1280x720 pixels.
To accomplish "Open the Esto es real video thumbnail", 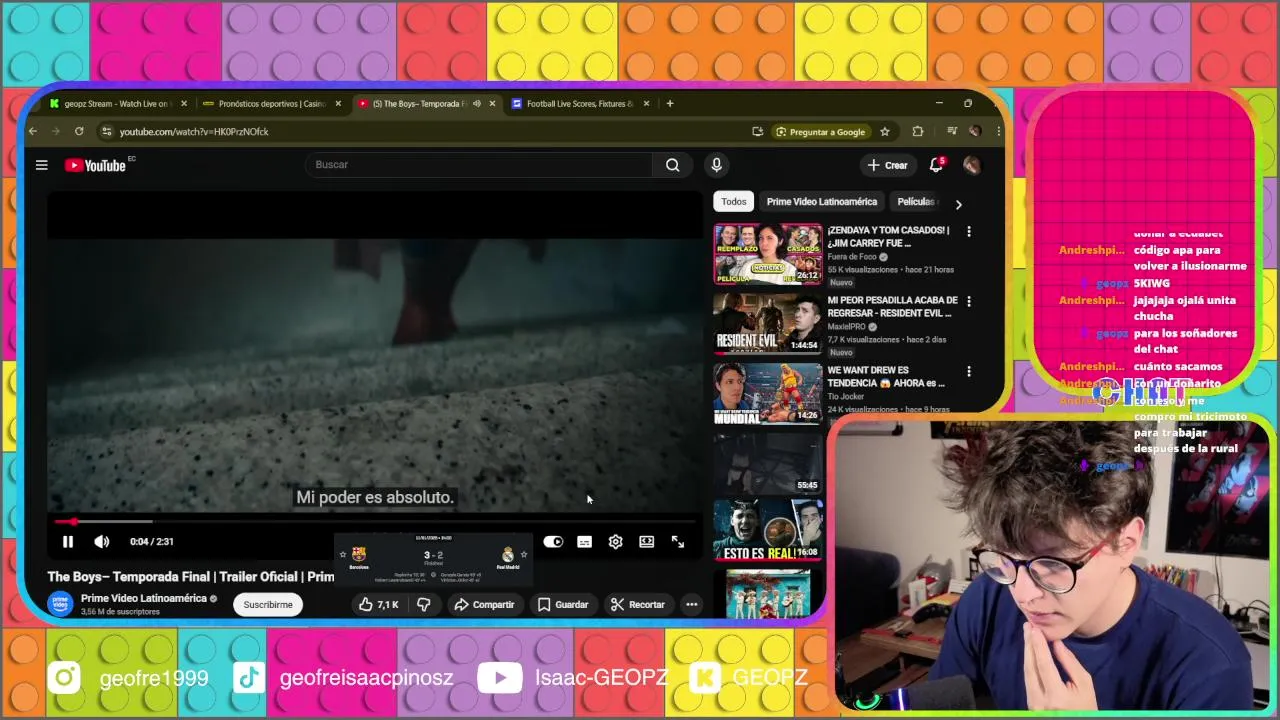I will [768, 530].
